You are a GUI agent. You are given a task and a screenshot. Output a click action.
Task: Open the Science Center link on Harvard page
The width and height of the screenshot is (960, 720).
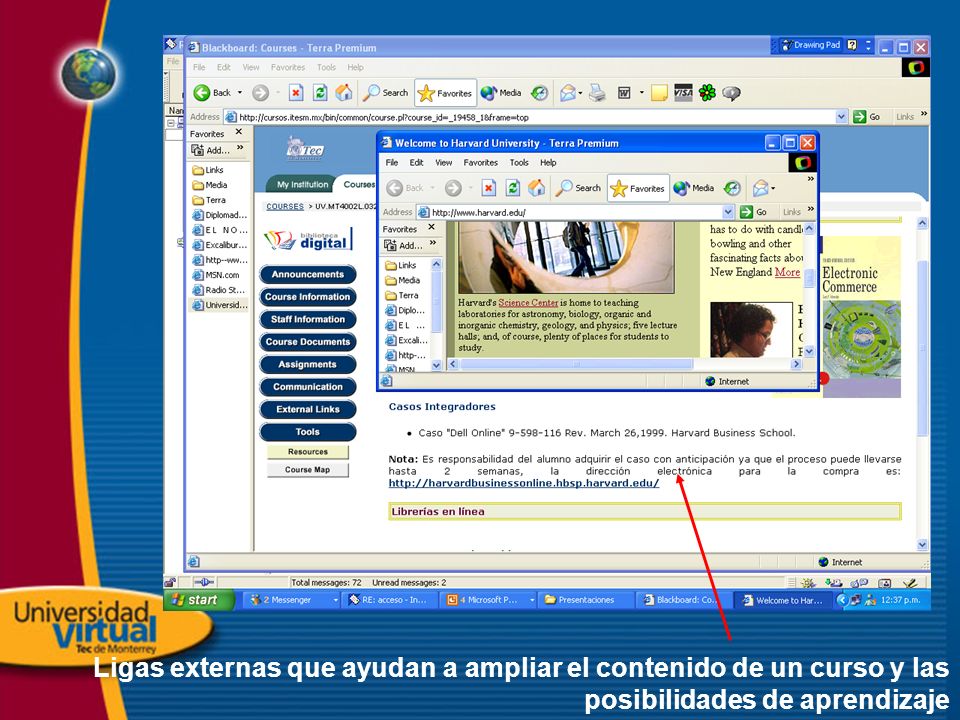click(528, 302)
